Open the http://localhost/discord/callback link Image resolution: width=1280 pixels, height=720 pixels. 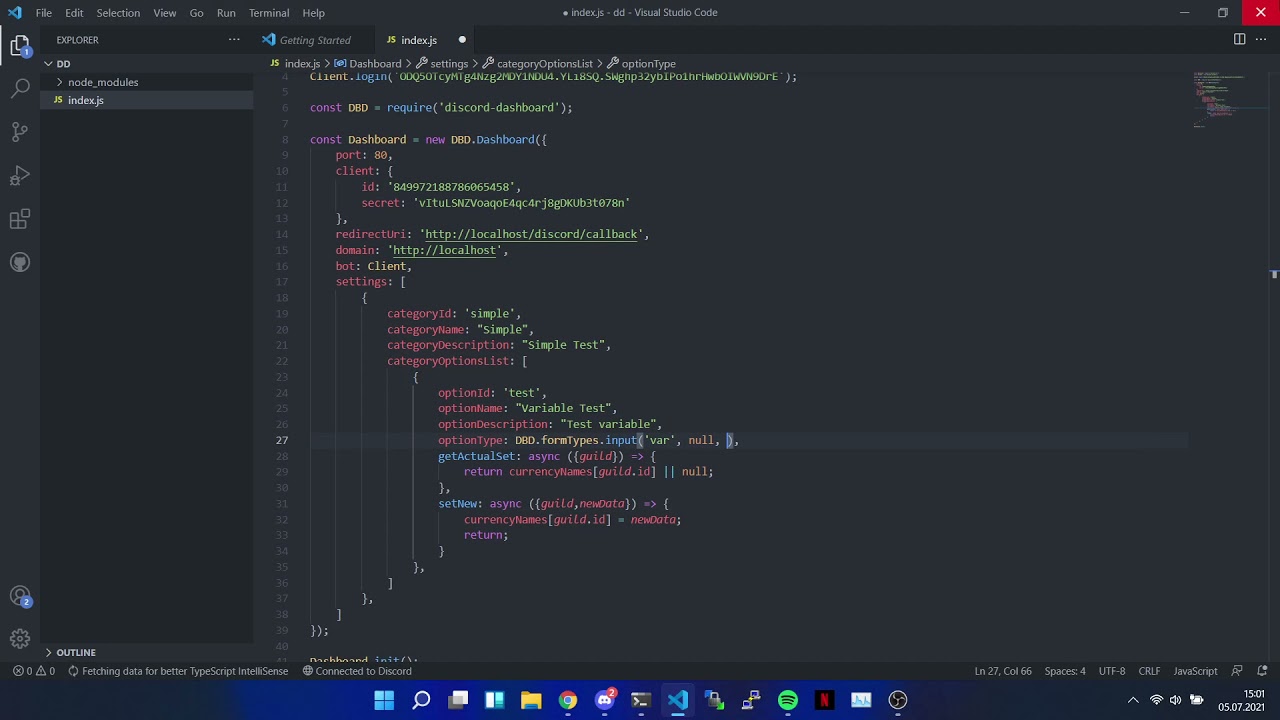[532, 234]
